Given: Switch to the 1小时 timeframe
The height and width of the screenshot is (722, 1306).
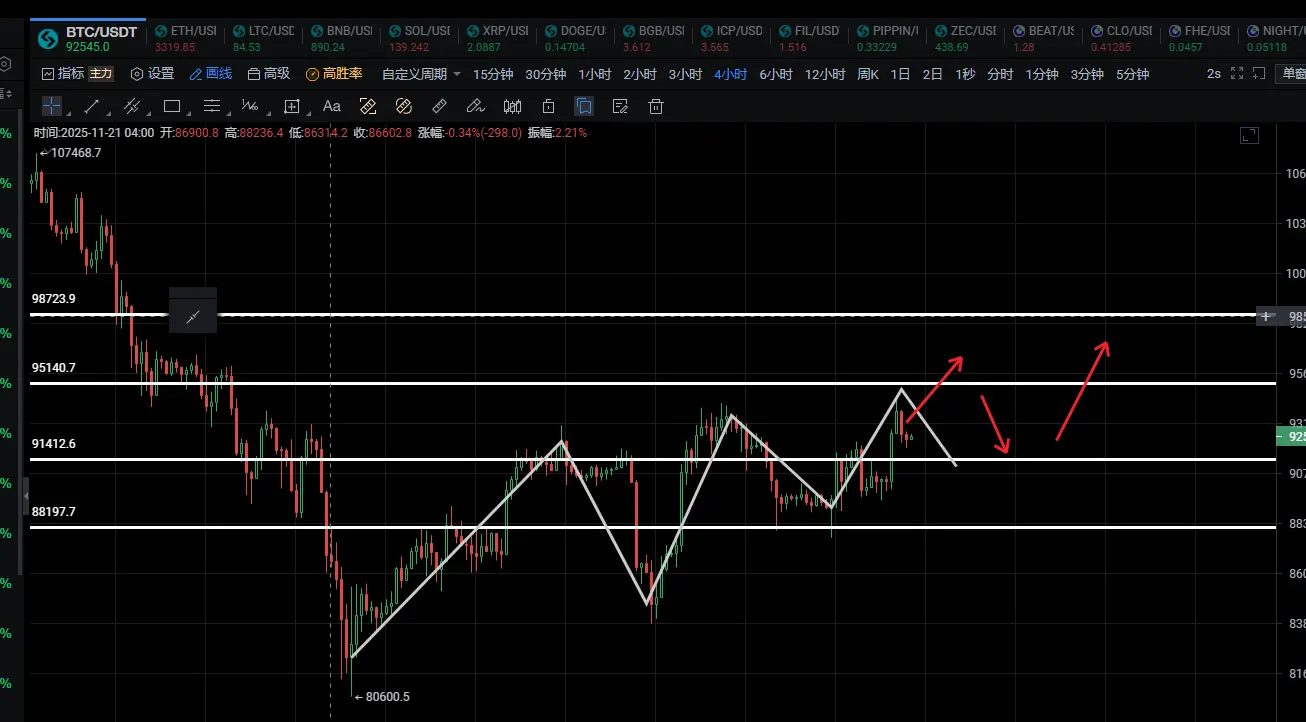Looking at the screenshot, I should click(x=595, y=74).
